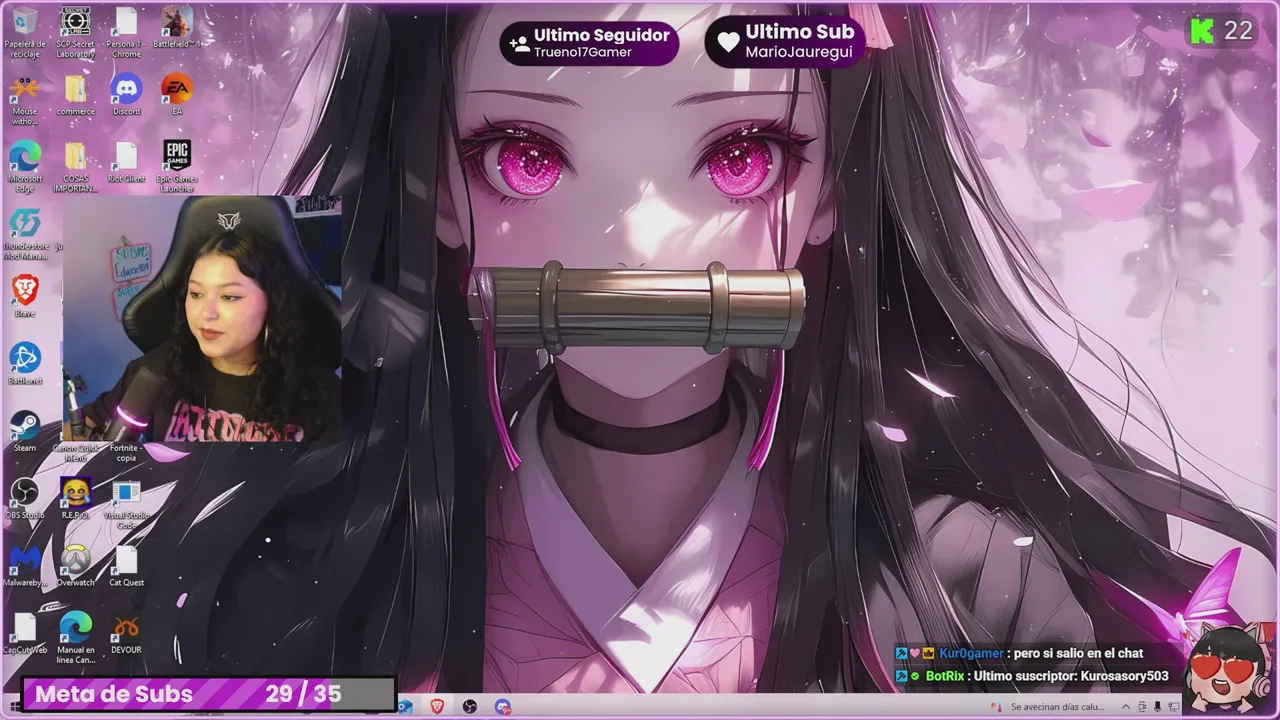Image resolution: width=1280 pixels, height=720 pixels.
Task: Open the Riot Client shortcut
Action: coord(126,162)
